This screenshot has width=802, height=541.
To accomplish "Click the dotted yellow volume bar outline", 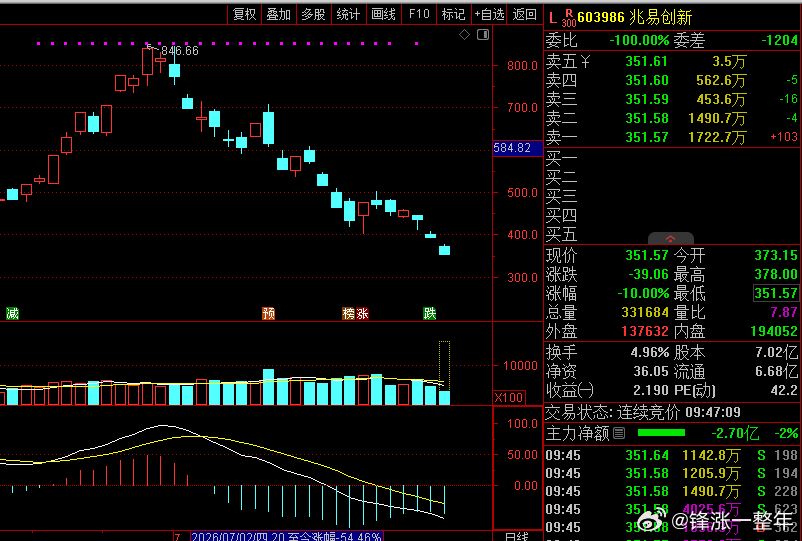I will (444, 366).
